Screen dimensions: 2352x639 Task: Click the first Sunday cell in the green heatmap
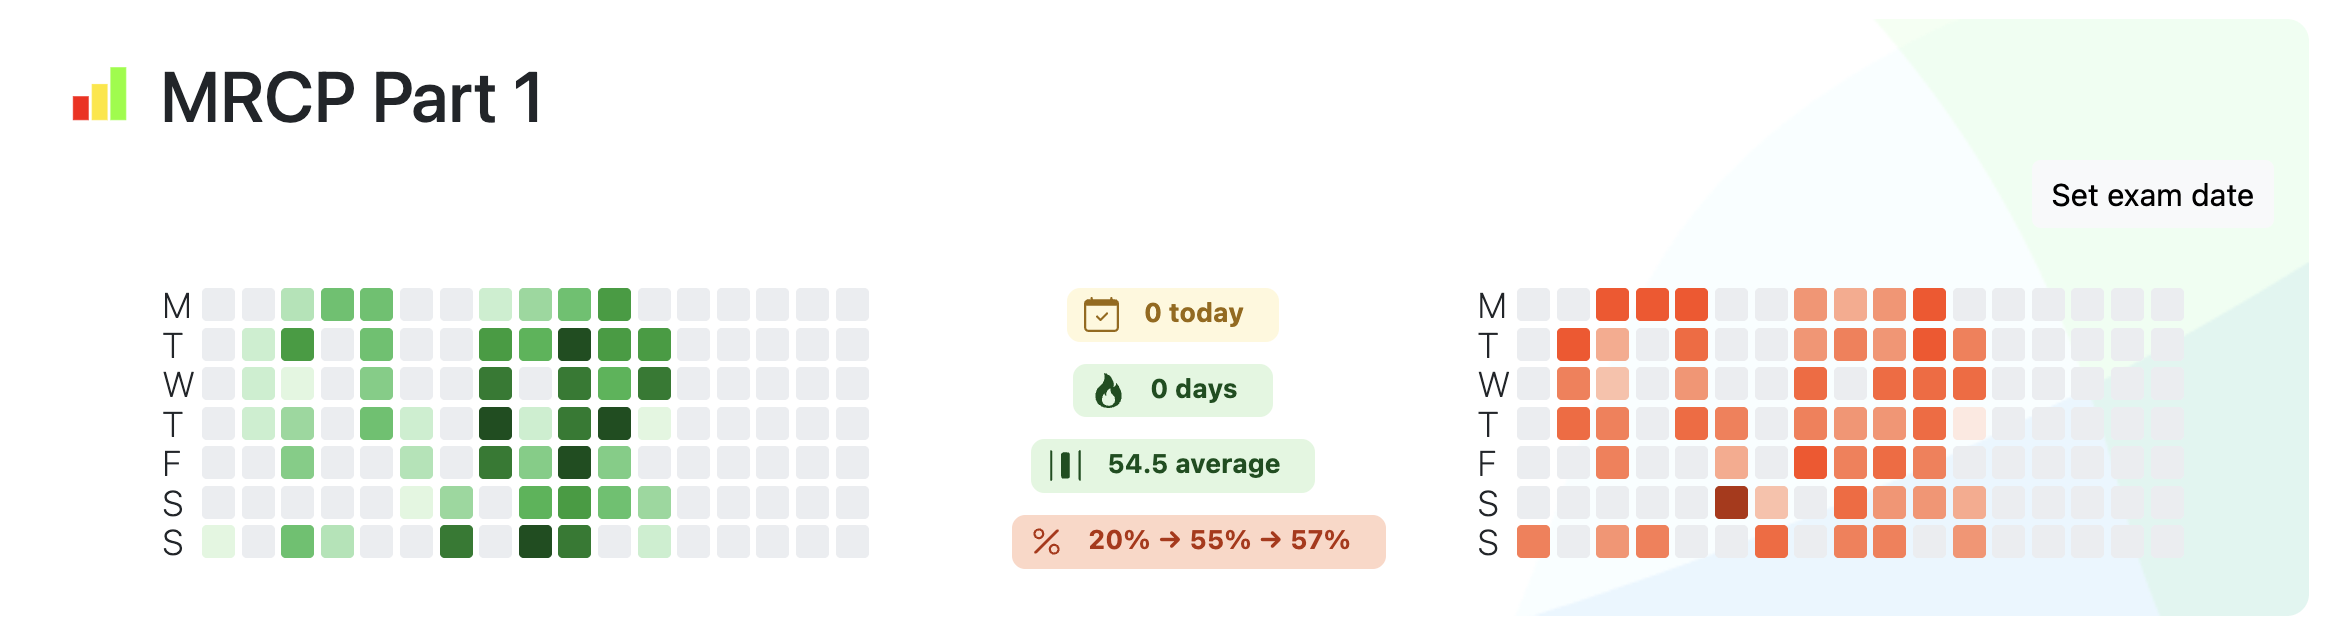(x=218, y=542)
